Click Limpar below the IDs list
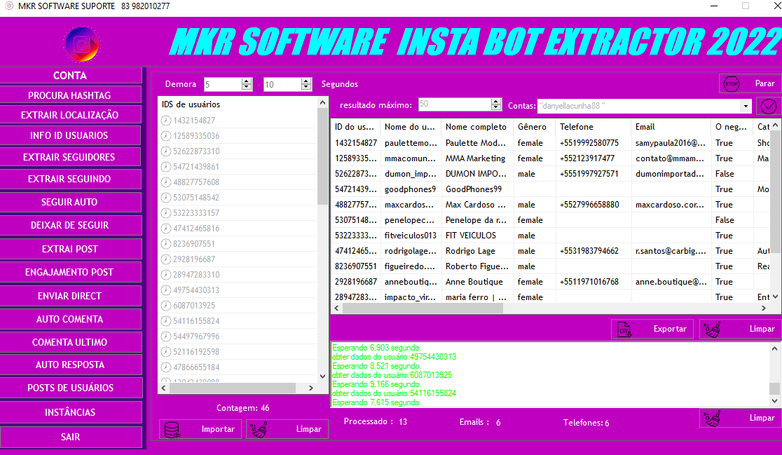Image resolution: width=782 pixels, height=455 pixels. [287, 430]
